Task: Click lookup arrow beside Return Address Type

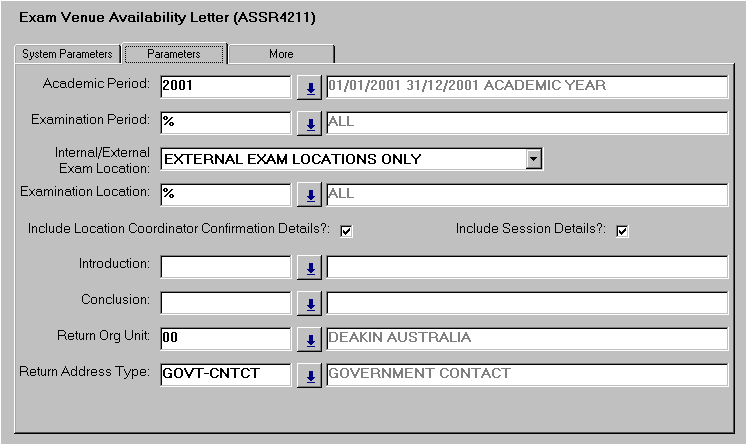Action: 310,376
